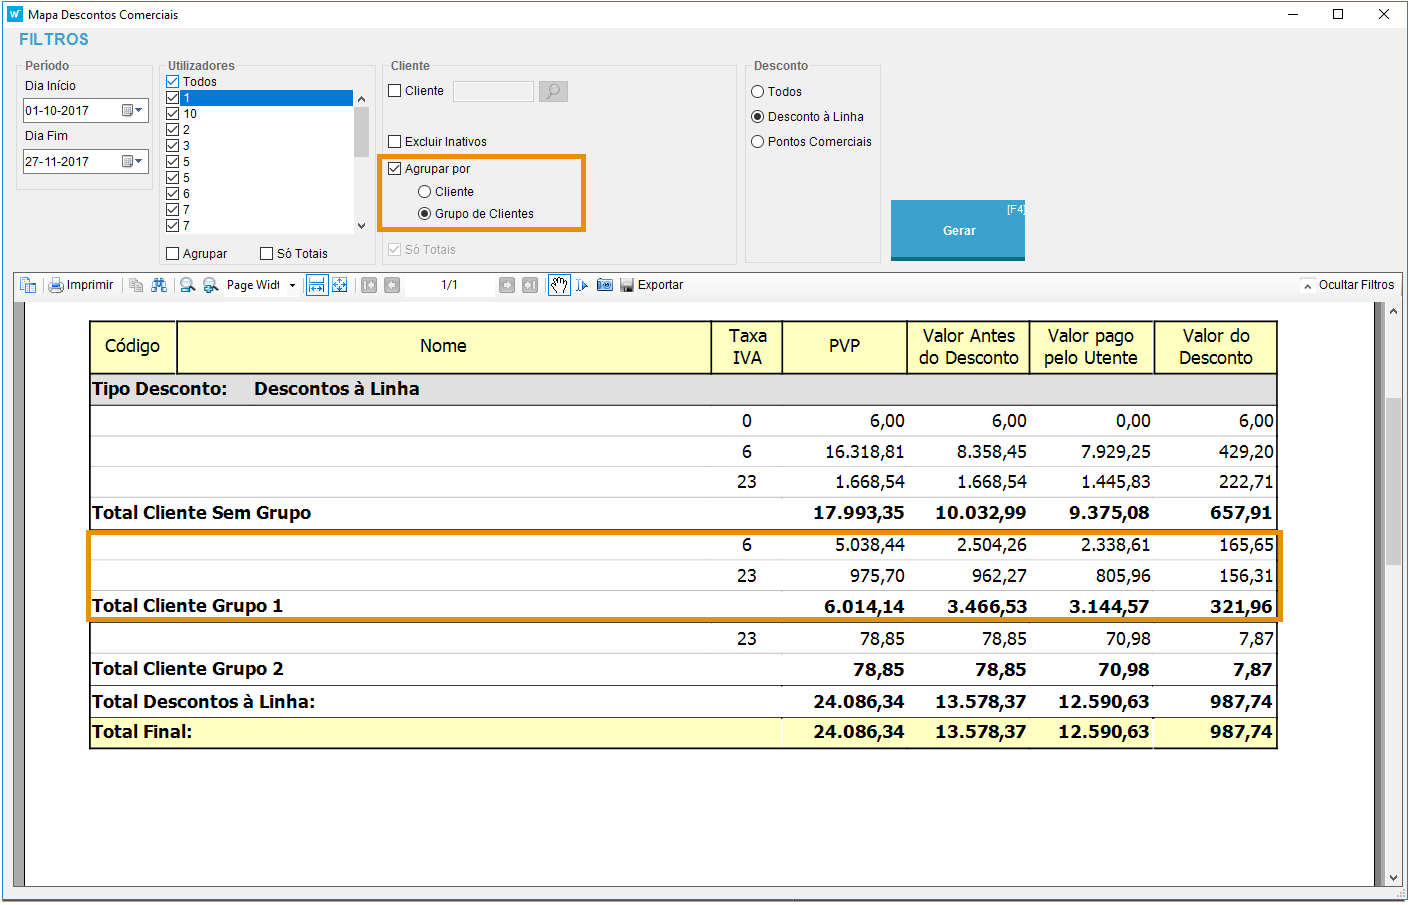1410x905 pixels.
Task: Select the fit whole page icon
Action: [x=340, y=285]
